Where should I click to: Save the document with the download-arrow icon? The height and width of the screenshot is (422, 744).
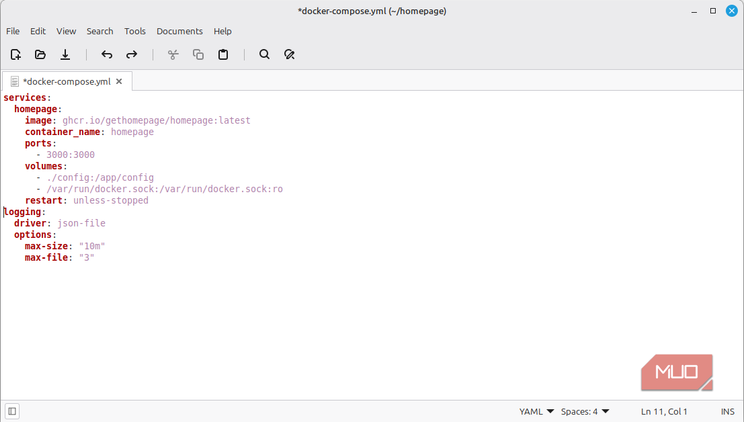coord(65,55)
